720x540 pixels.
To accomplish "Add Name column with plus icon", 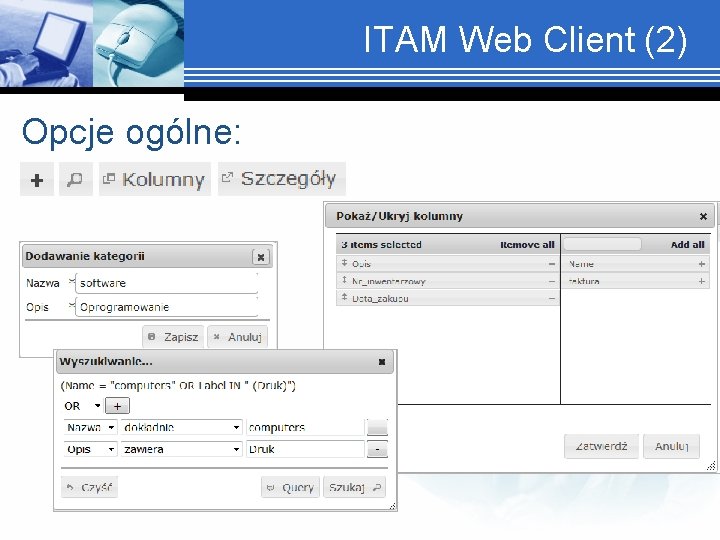I will (x=702, y=264).
